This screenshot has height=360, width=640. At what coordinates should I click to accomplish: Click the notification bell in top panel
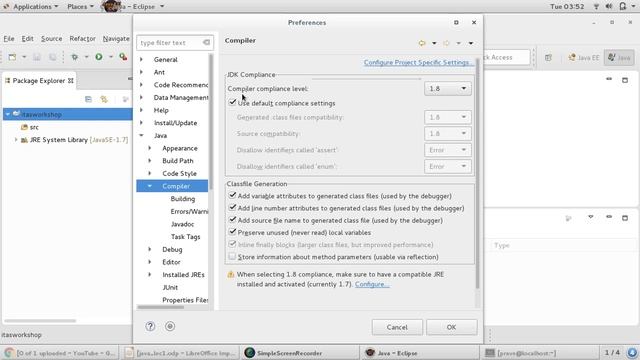pyautogui.click(x=622, y=7)
